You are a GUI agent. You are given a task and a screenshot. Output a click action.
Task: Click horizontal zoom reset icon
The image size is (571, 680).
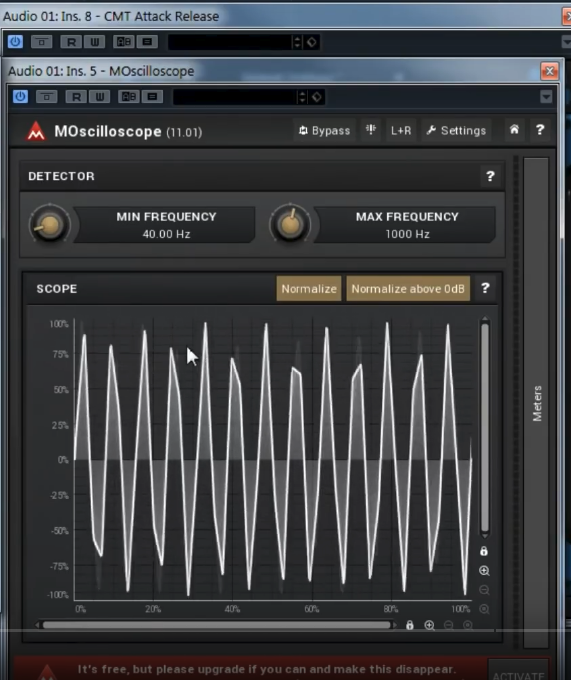(468, 625)
